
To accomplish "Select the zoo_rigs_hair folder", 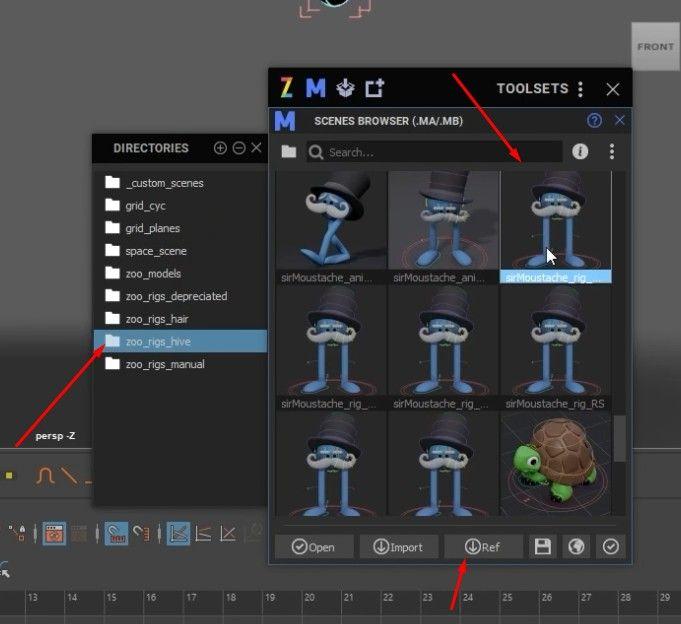I will [x=180, y=319].
